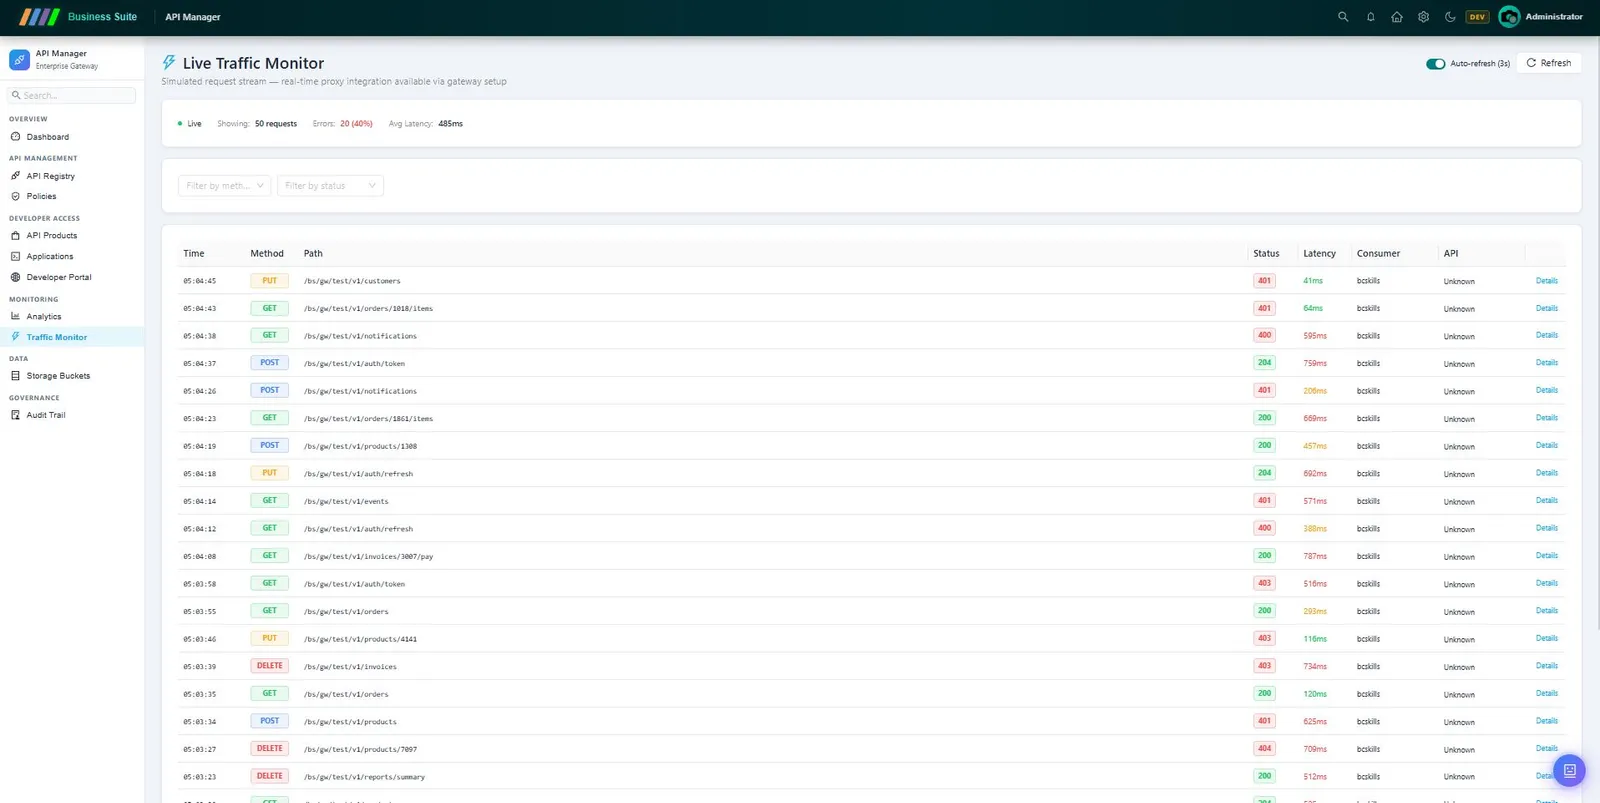Click the errors count 20 (40%)
This screenshot has width=1600, height=803.
coord(356,124)
